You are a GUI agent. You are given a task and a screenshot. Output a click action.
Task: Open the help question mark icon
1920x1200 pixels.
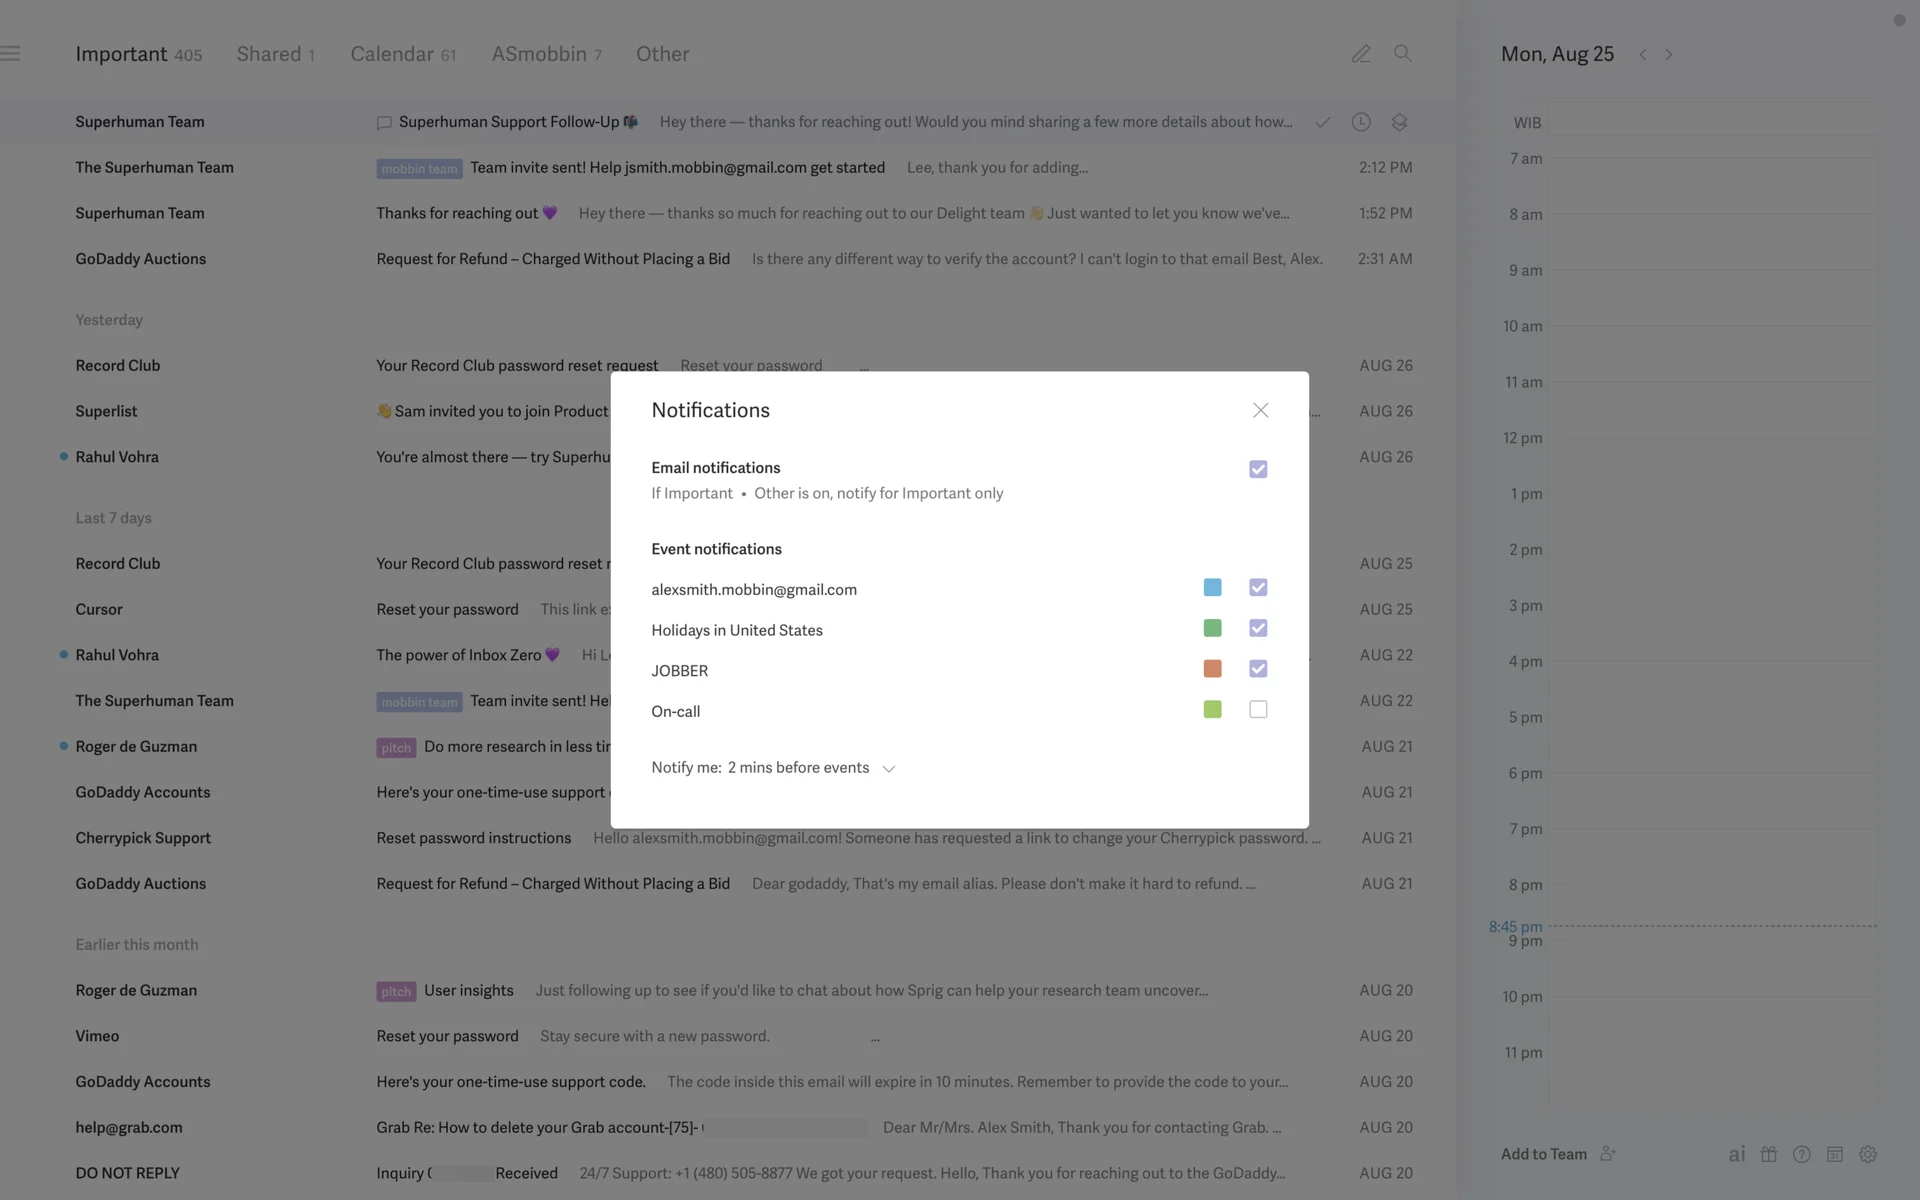point(1801,1154)
